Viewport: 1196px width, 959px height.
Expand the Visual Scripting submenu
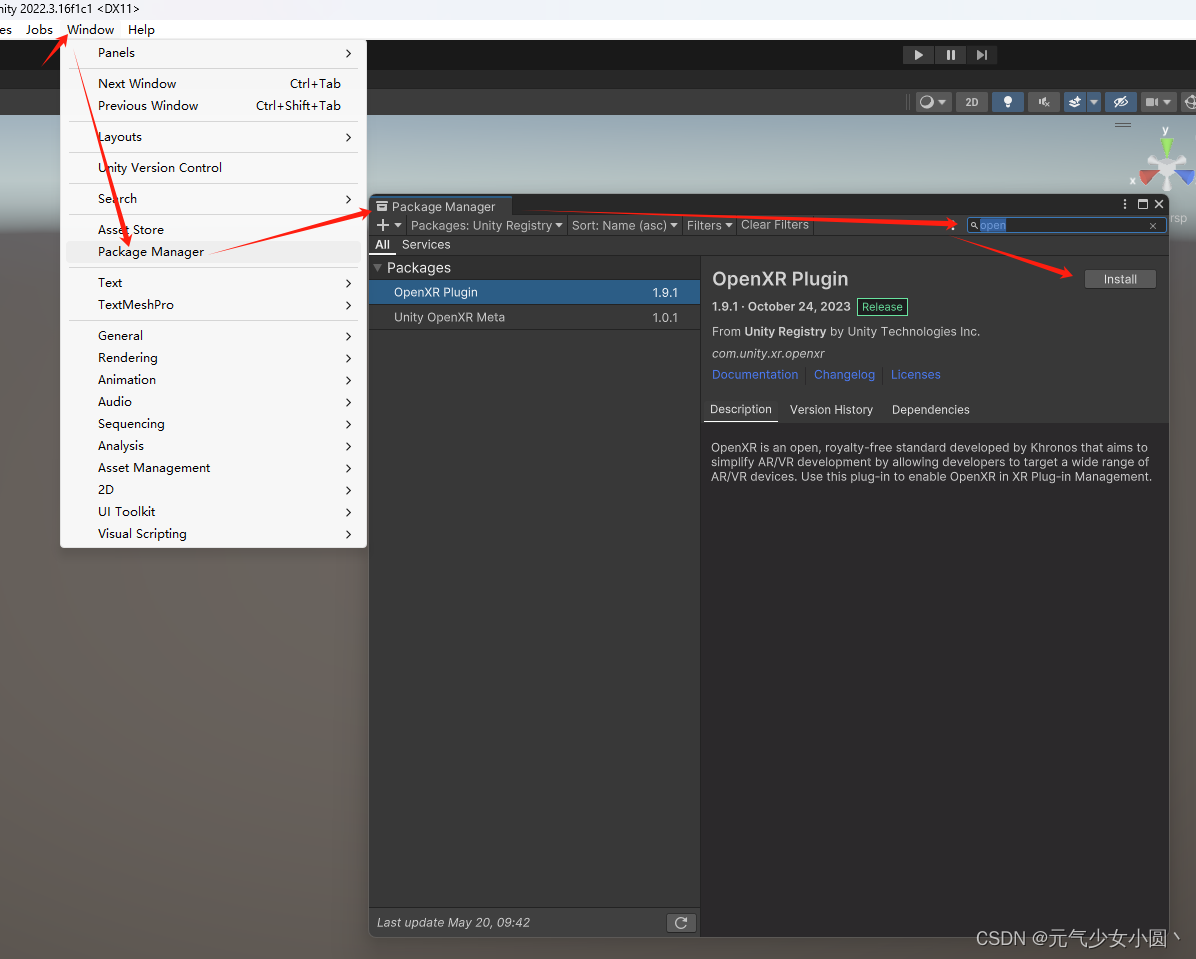point(214,534)
